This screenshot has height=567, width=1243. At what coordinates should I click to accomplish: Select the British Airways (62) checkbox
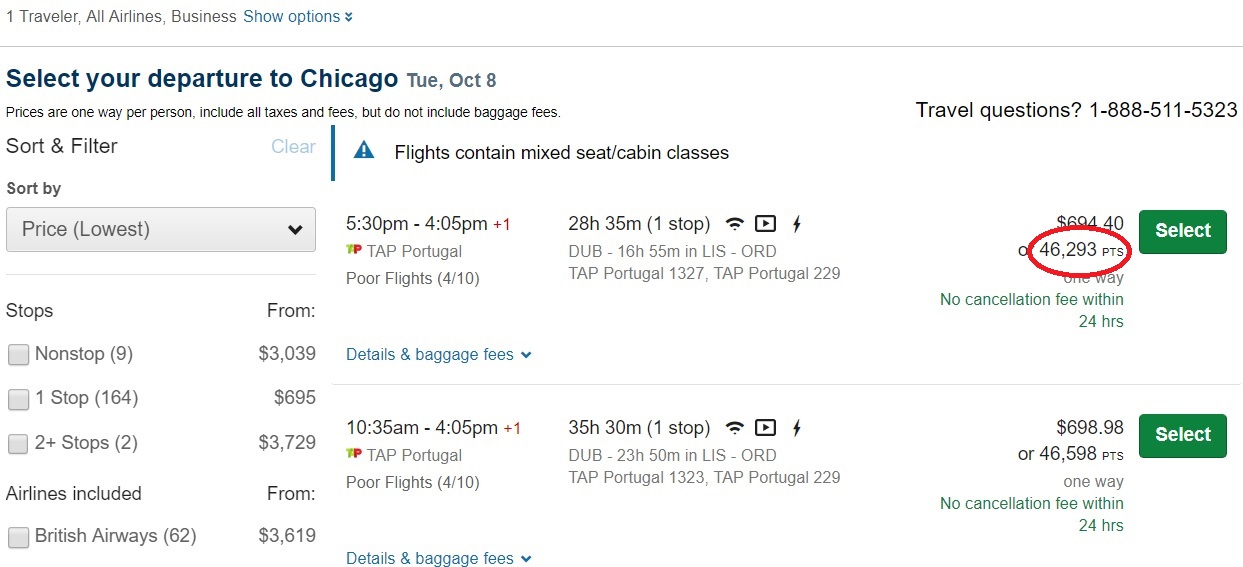click(18, 537)
